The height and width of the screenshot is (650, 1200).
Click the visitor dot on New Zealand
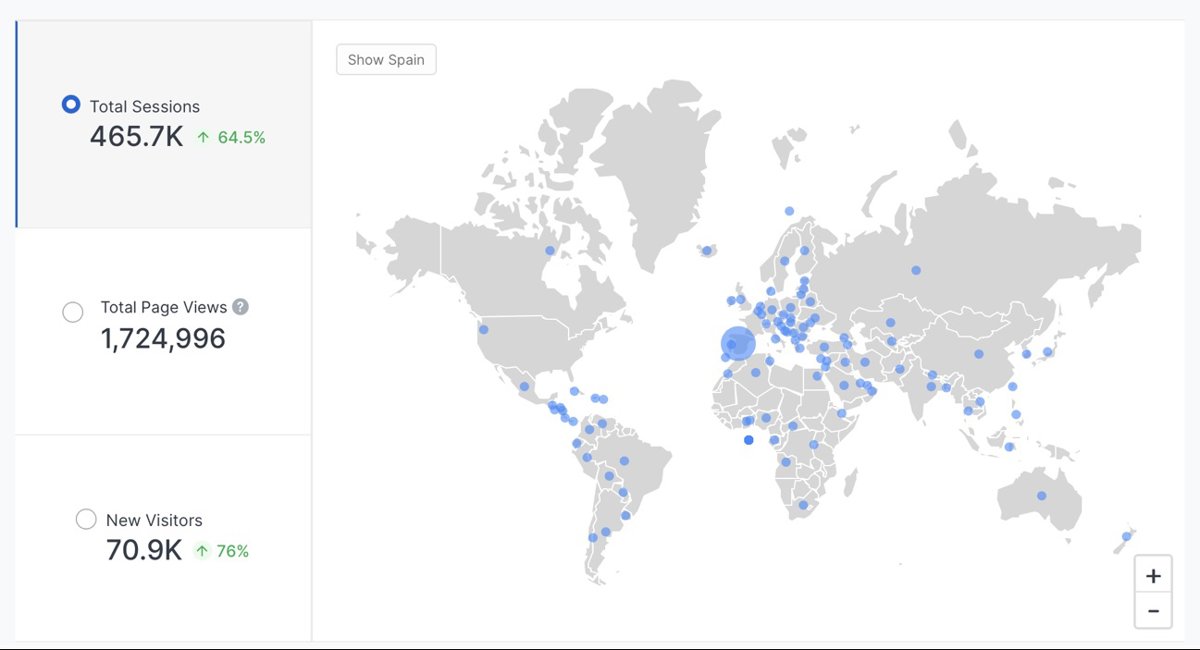pos(1126,537)
